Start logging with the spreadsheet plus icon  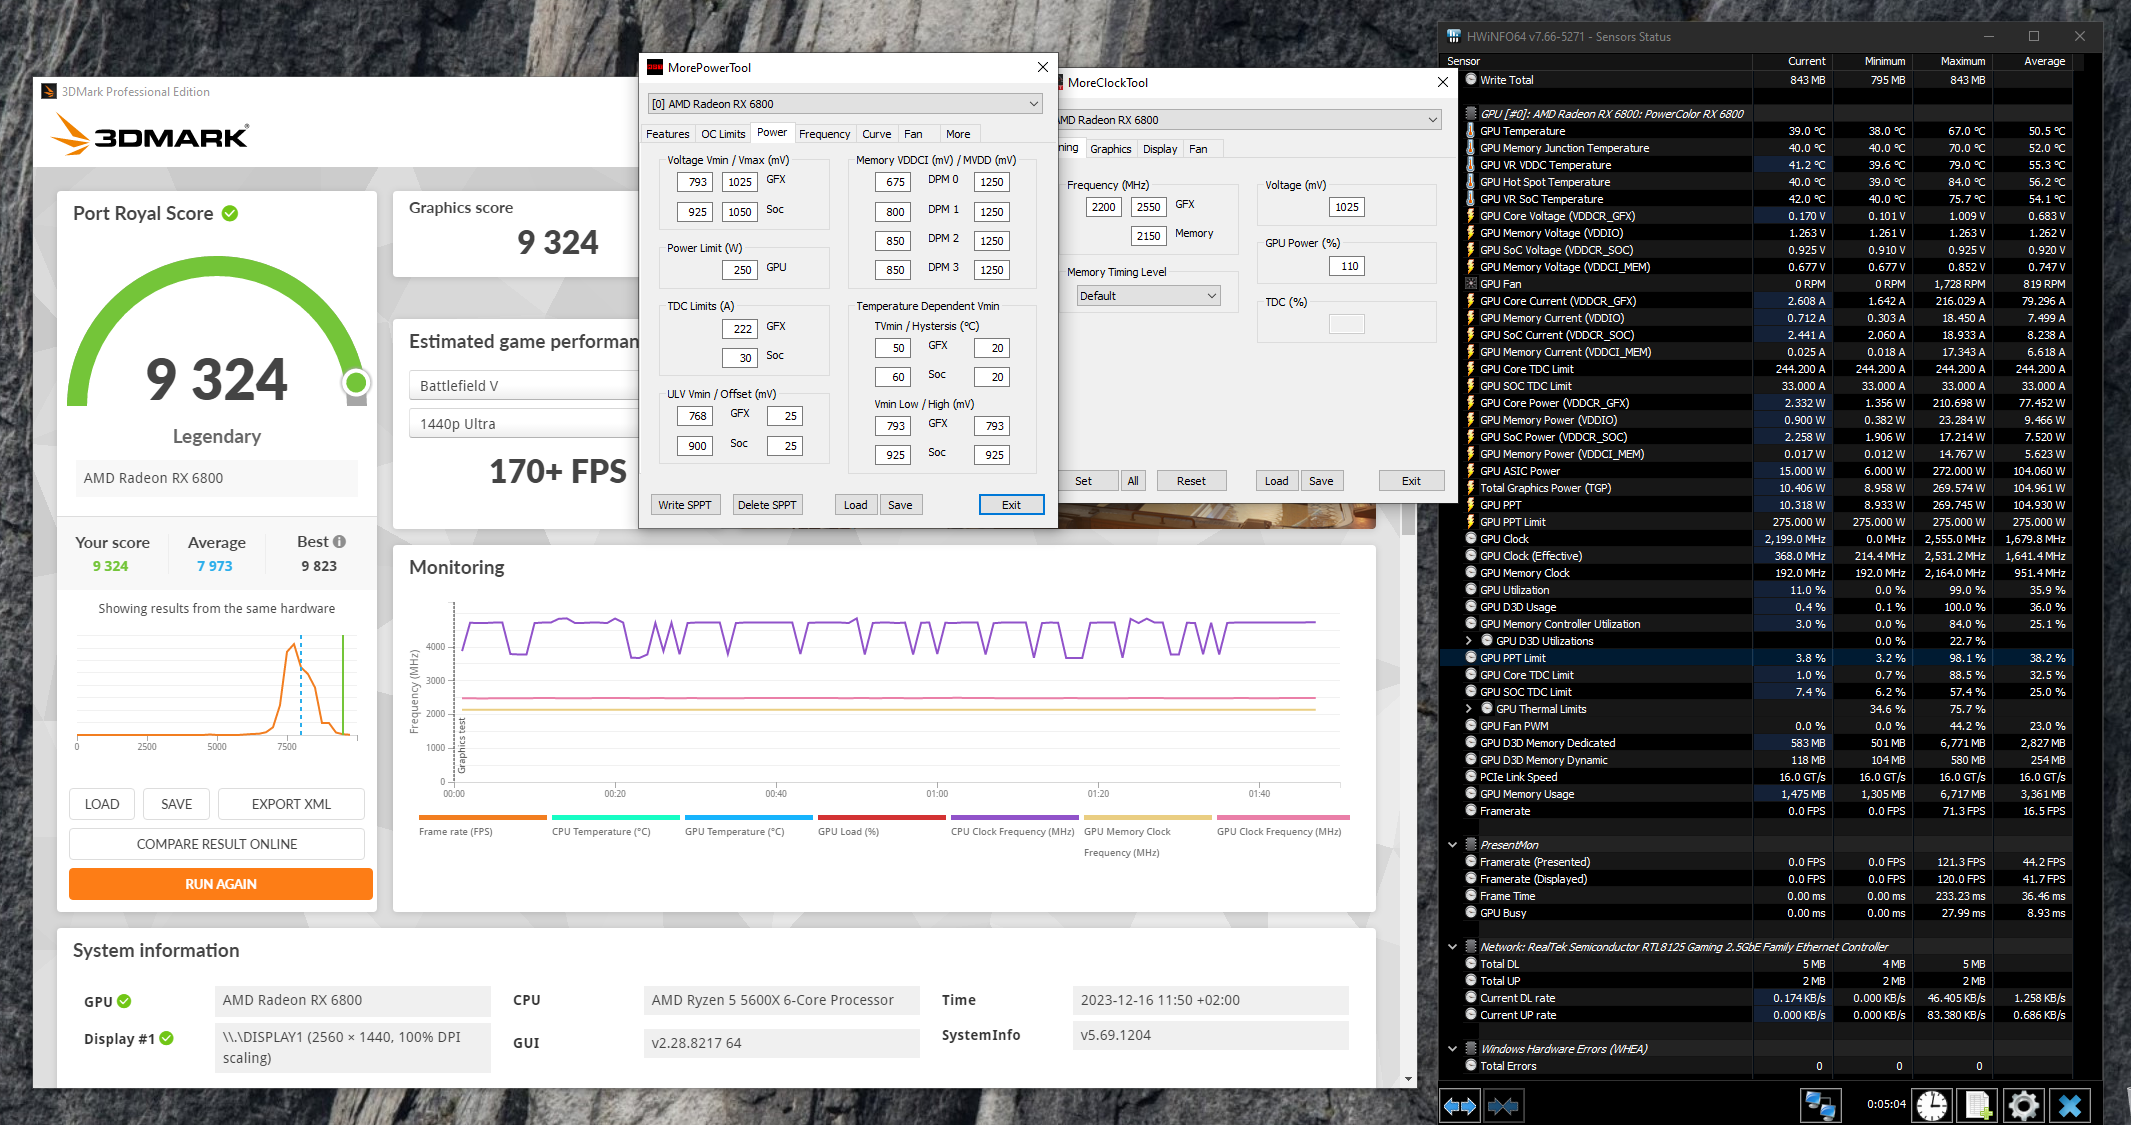[1978, 1105]
